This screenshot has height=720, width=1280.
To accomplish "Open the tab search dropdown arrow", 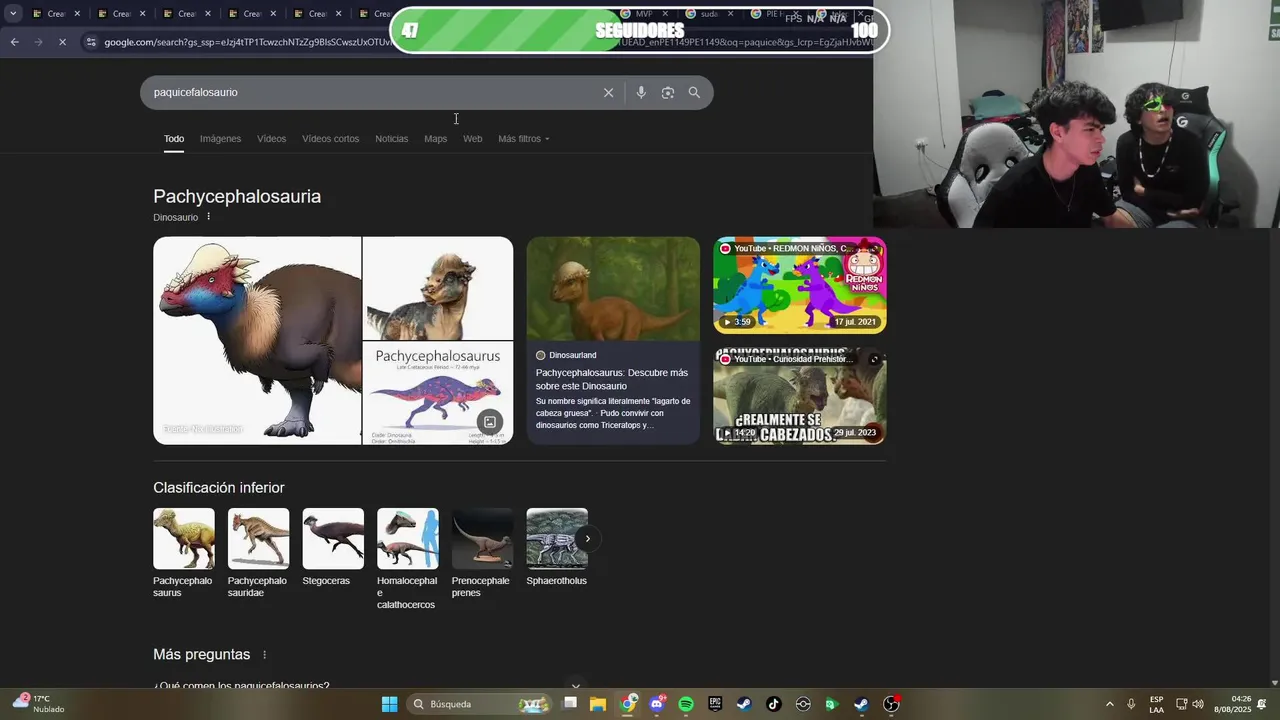I will 13,14.
